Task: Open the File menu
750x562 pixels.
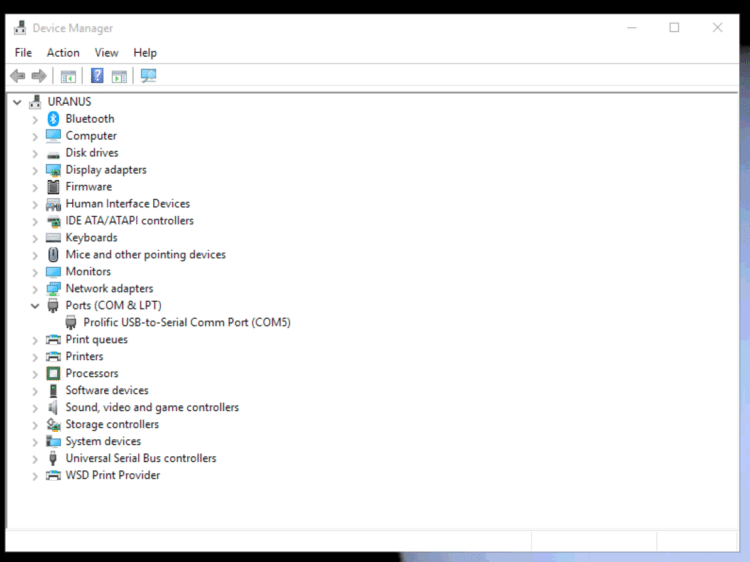Action: [x=23, y=53]
